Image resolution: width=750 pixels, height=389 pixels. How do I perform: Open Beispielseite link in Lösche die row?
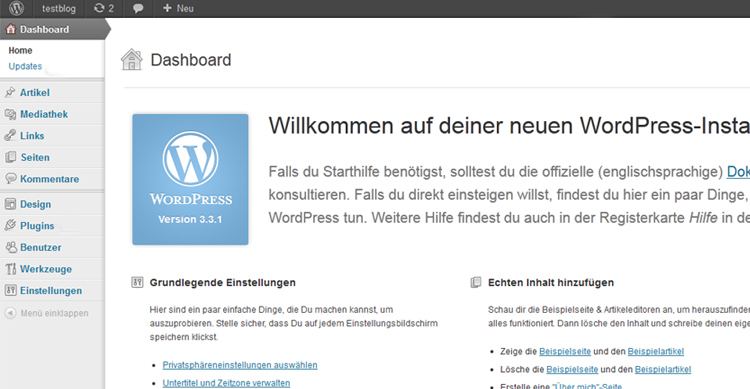[x=572, y=369]
